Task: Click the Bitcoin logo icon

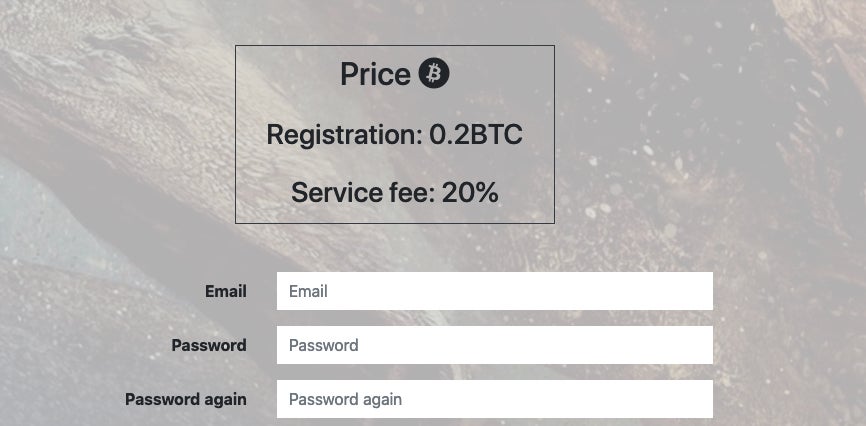Action: (x=435, y=73)
